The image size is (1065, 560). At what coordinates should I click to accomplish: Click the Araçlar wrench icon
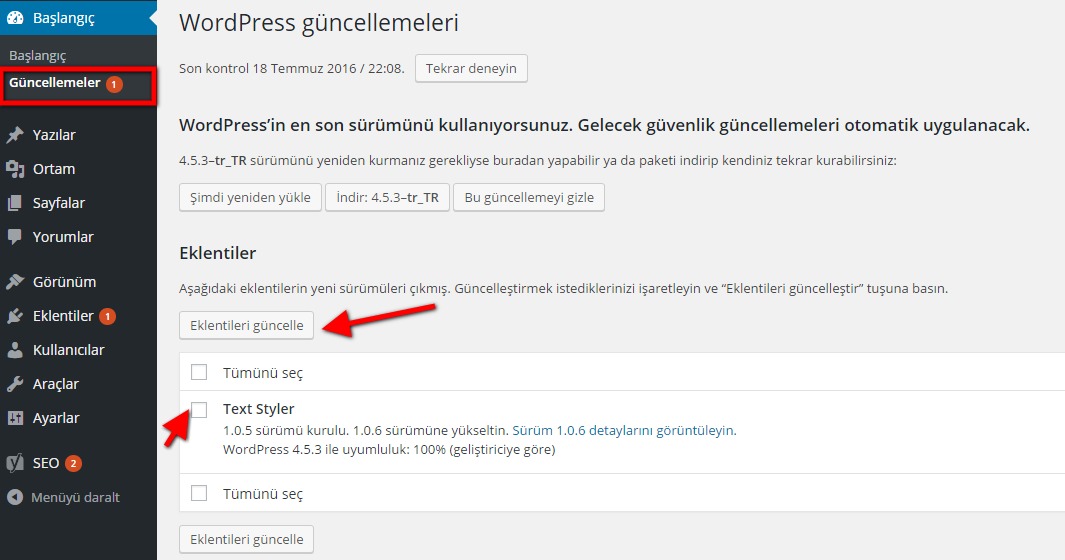point(15,384)
